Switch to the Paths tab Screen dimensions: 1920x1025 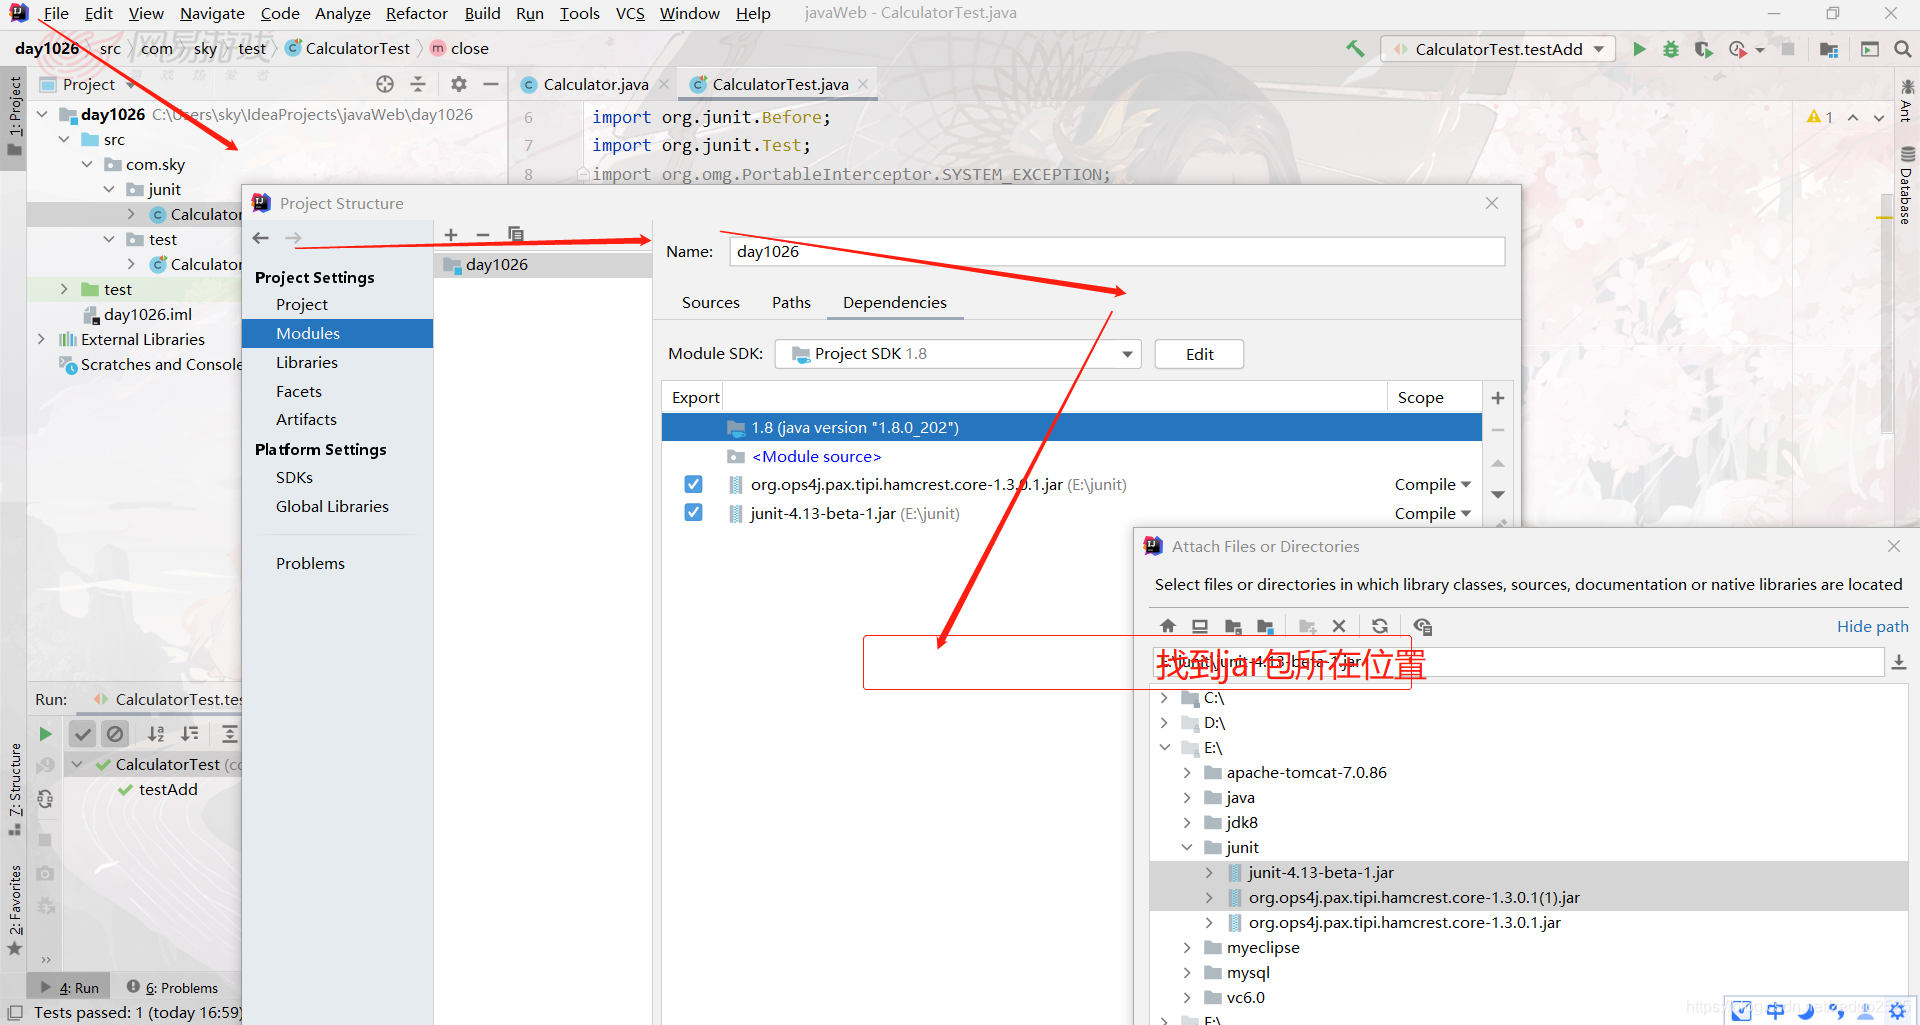tap(791, 303)
